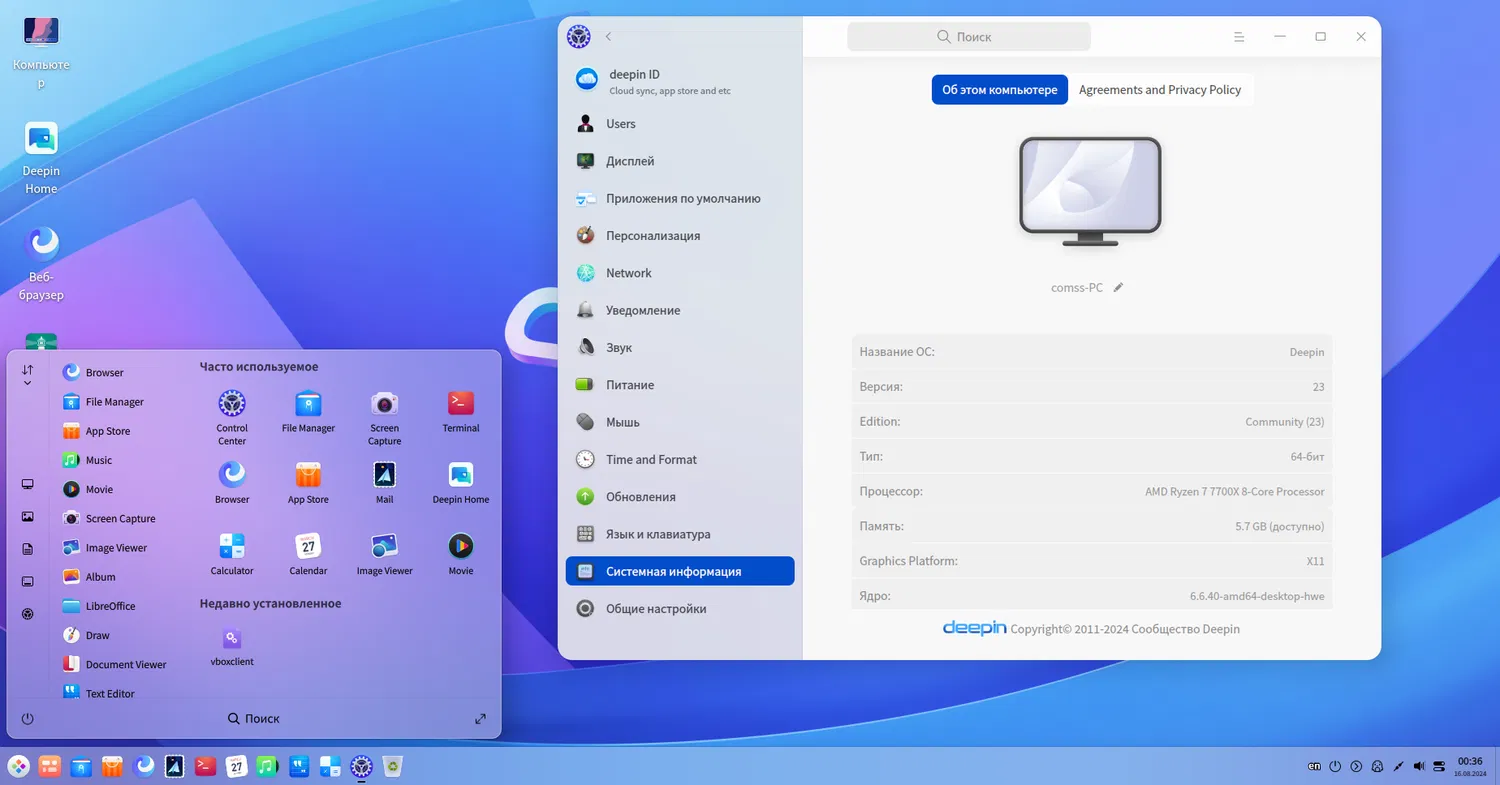Click the power icon in the launcher

pyautogui.click(x=27, y=718)
